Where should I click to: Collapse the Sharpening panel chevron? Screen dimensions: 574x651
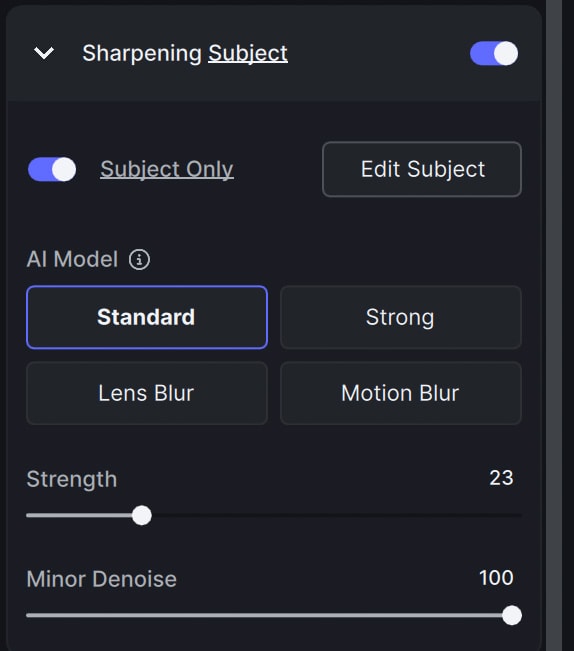pos(44,53)
